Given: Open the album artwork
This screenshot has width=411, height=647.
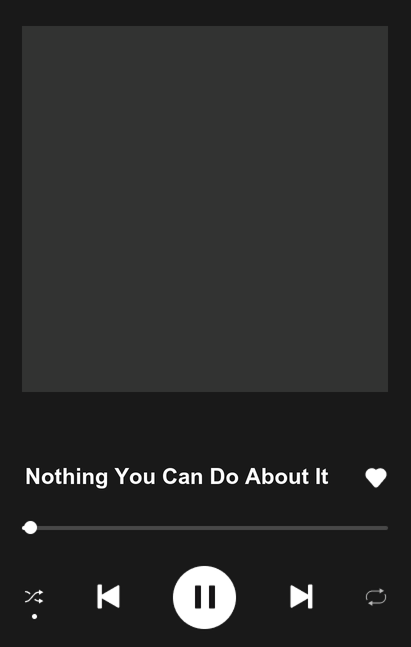Looking at the screenshot, I should (205, 209).
